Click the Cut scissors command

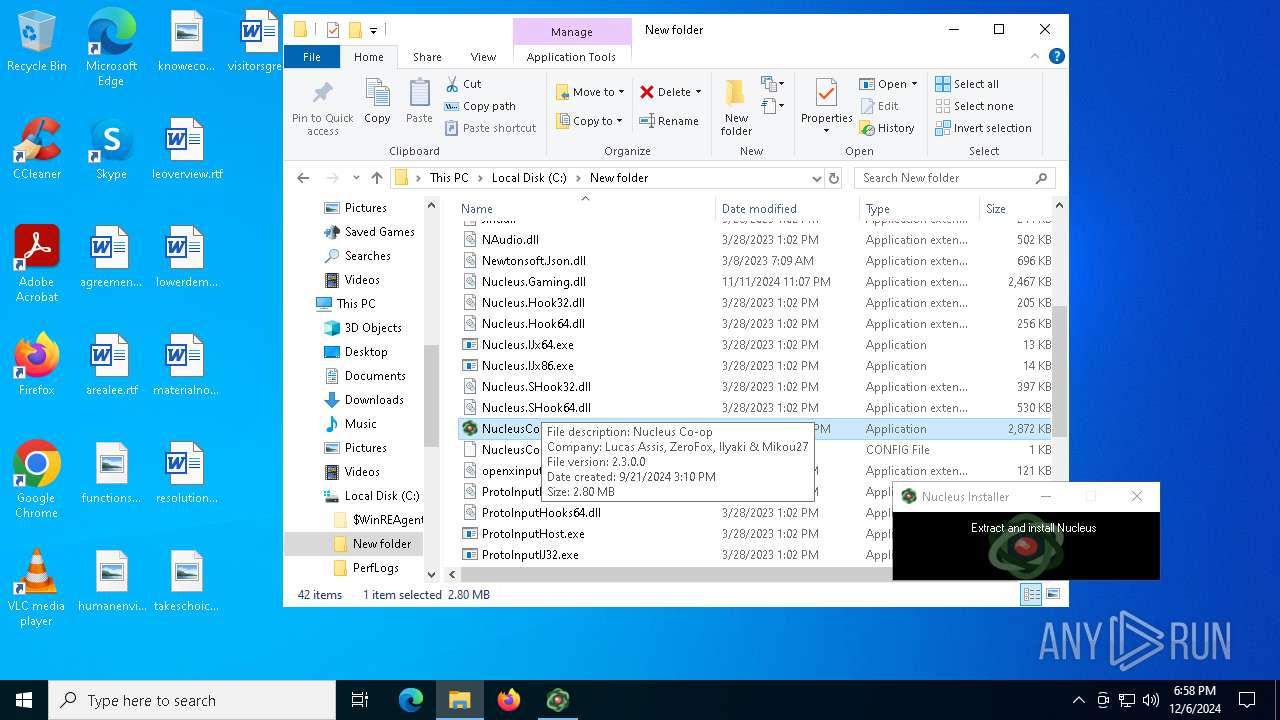coord(463,84)
